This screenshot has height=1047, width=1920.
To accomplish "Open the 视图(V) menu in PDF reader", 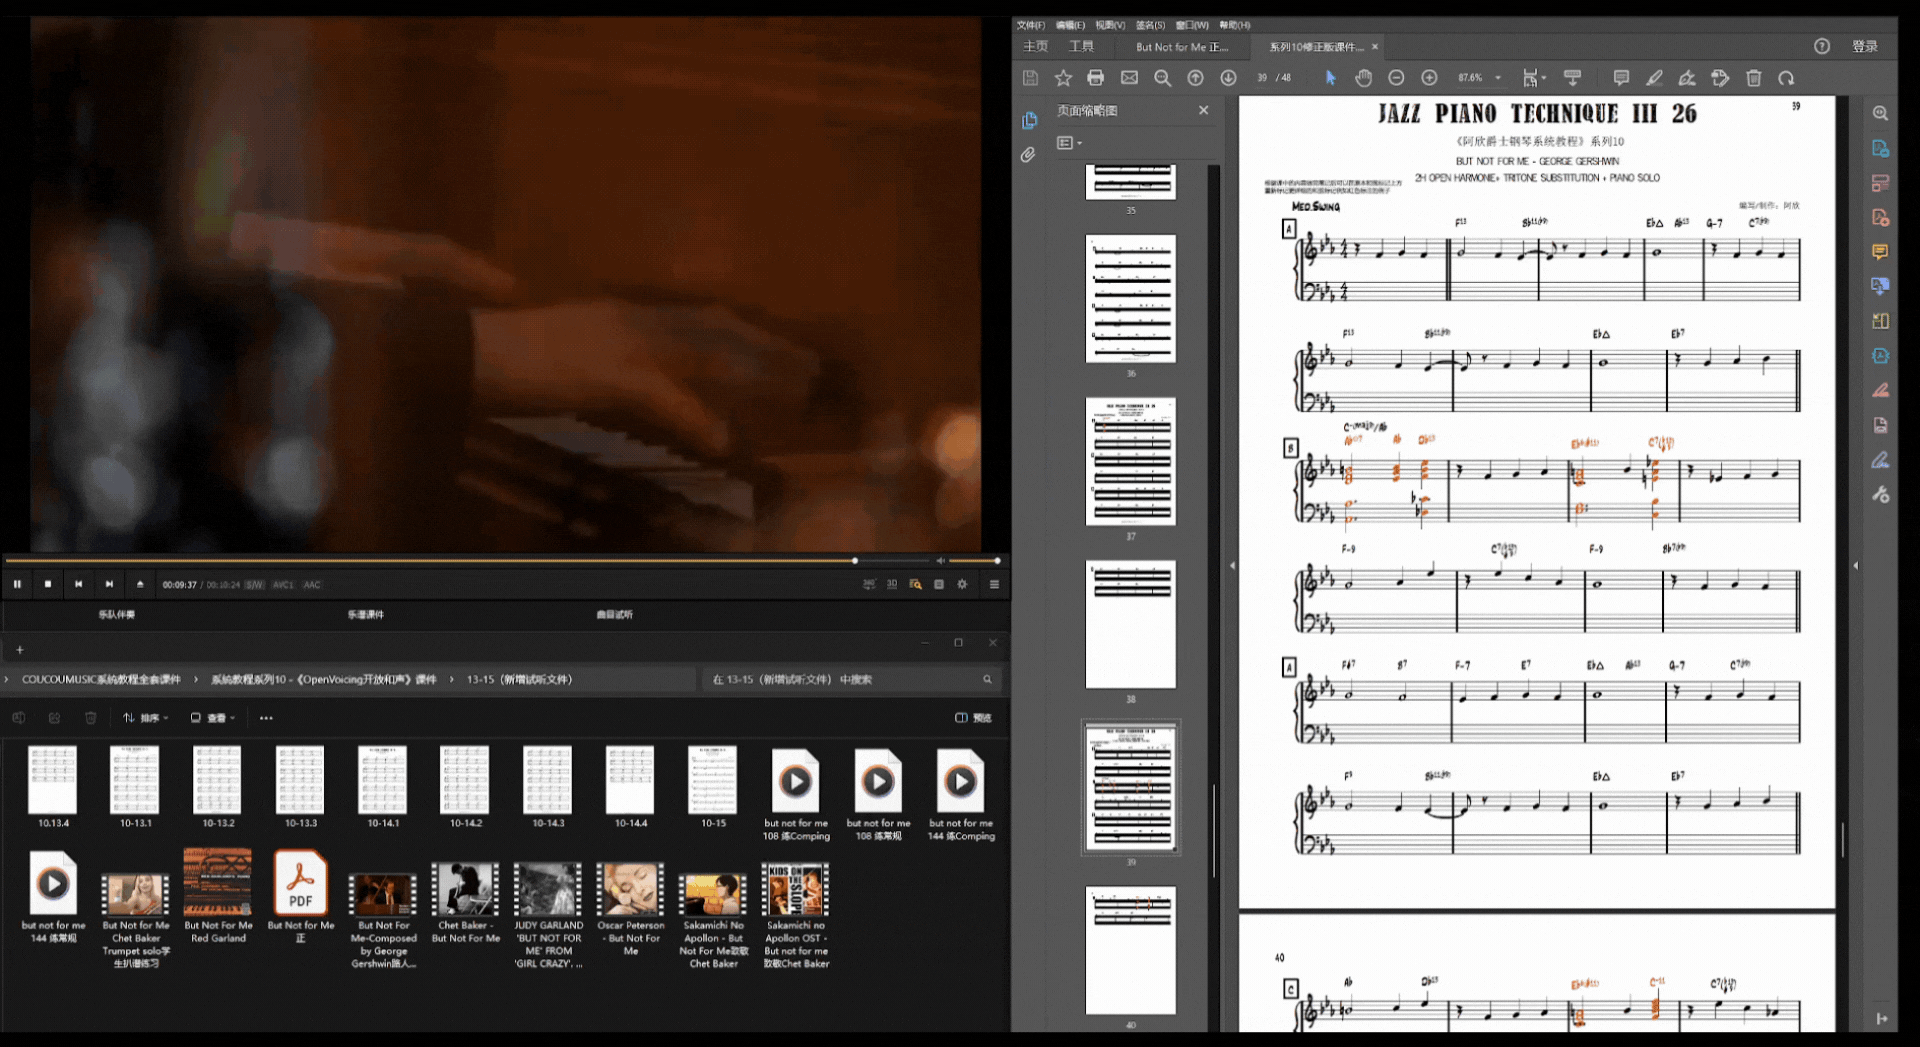I will click(x=1110, y=25).
